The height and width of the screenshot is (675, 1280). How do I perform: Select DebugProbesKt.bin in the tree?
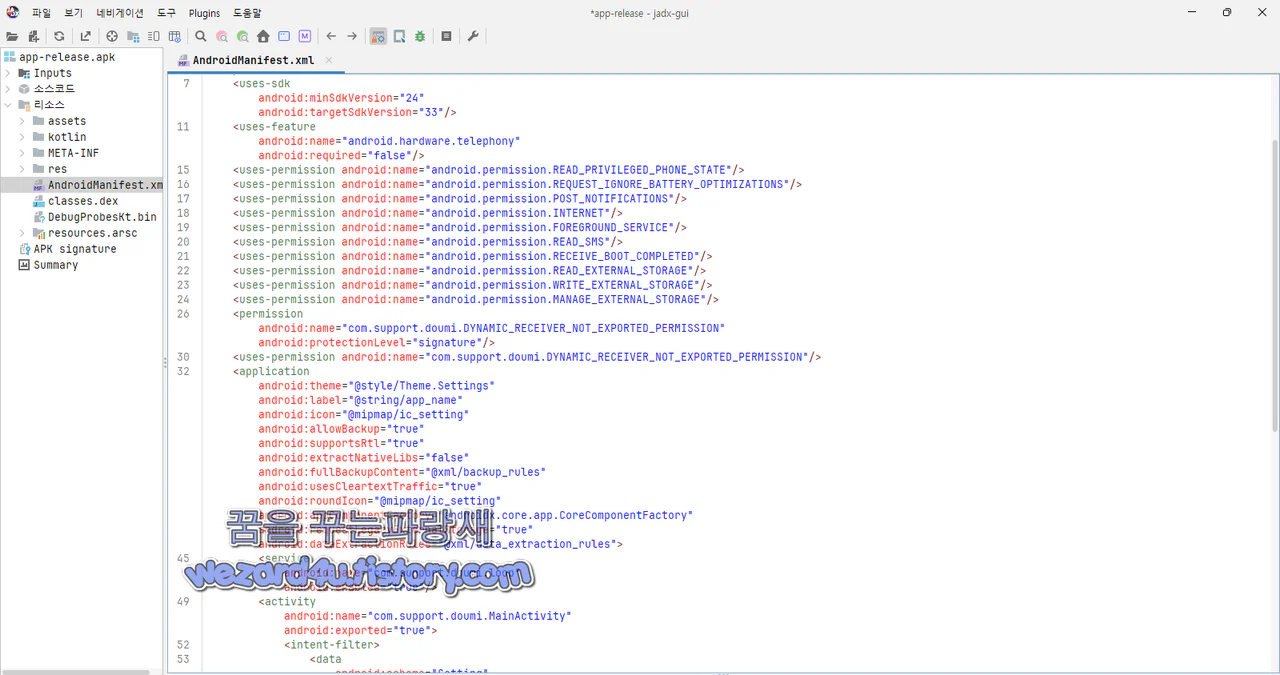102,217
